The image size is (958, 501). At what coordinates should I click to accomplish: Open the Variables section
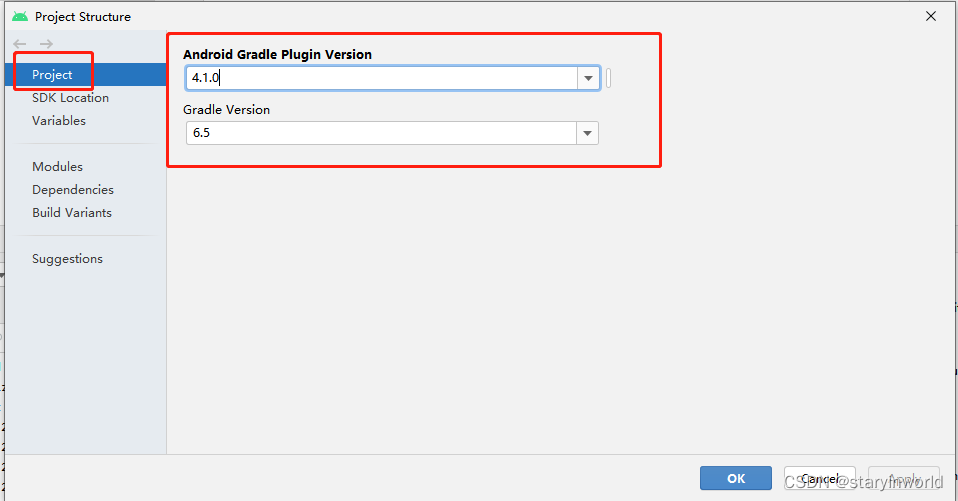click(x=59, y=121)
